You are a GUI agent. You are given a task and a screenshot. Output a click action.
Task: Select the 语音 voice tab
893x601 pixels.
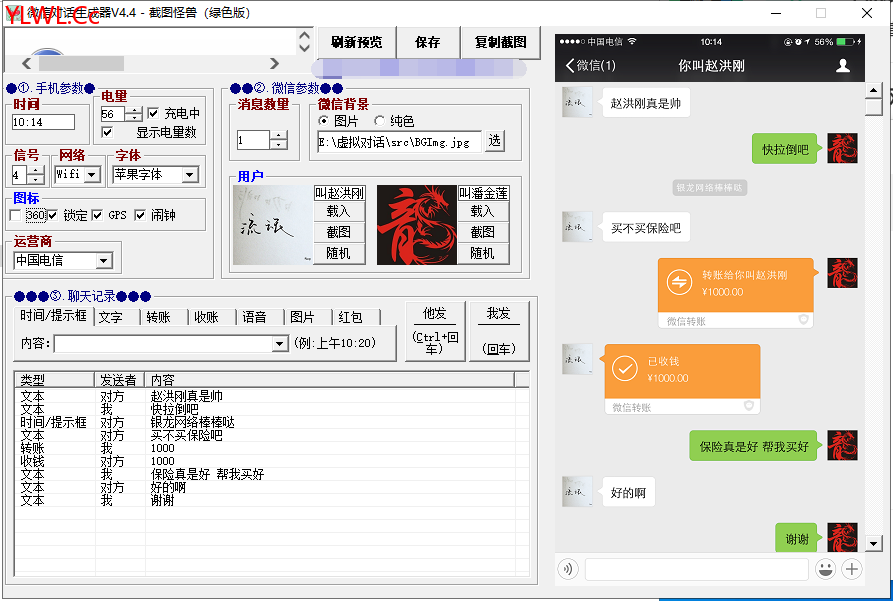254,317
